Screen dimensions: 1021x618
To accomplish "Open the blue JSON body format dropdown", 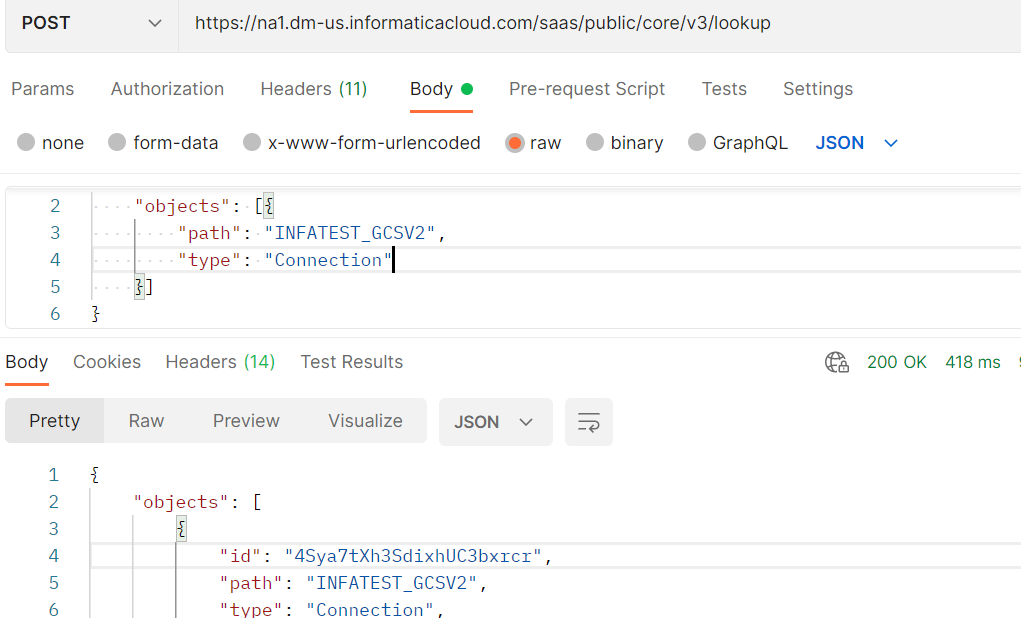I will [x=856, y=143].
